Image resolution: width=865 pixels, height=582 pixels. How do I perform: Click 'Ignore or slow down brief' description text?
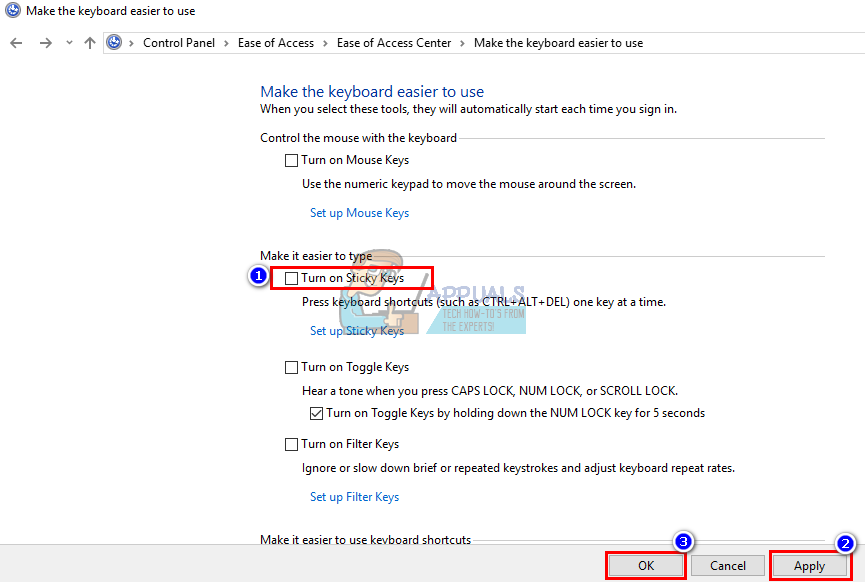(x=518, y=468)
